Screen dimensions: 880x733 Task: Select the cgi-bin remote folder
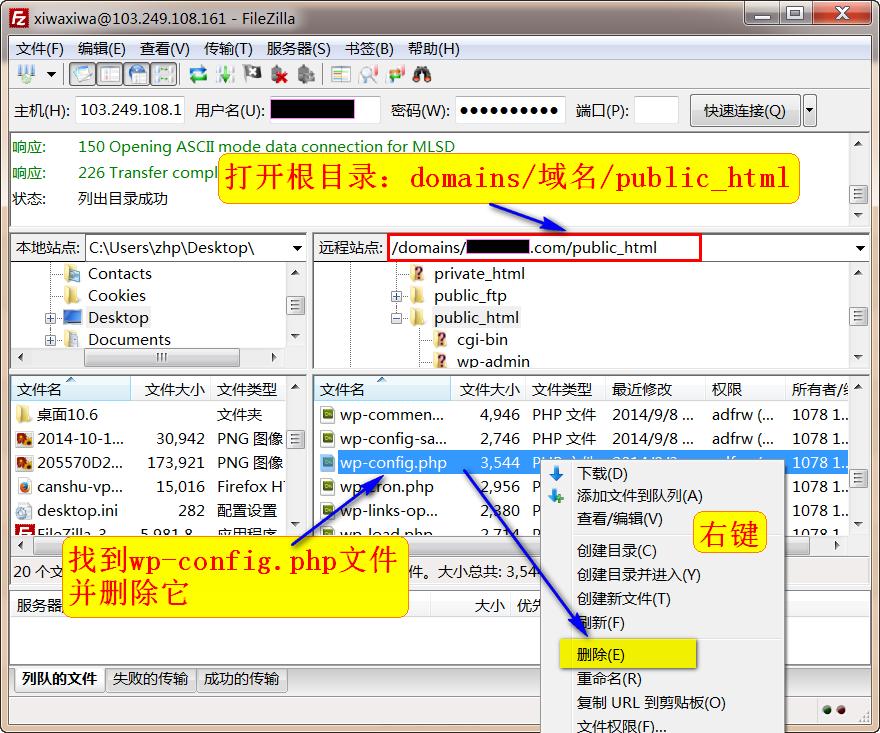coord(482,340)
